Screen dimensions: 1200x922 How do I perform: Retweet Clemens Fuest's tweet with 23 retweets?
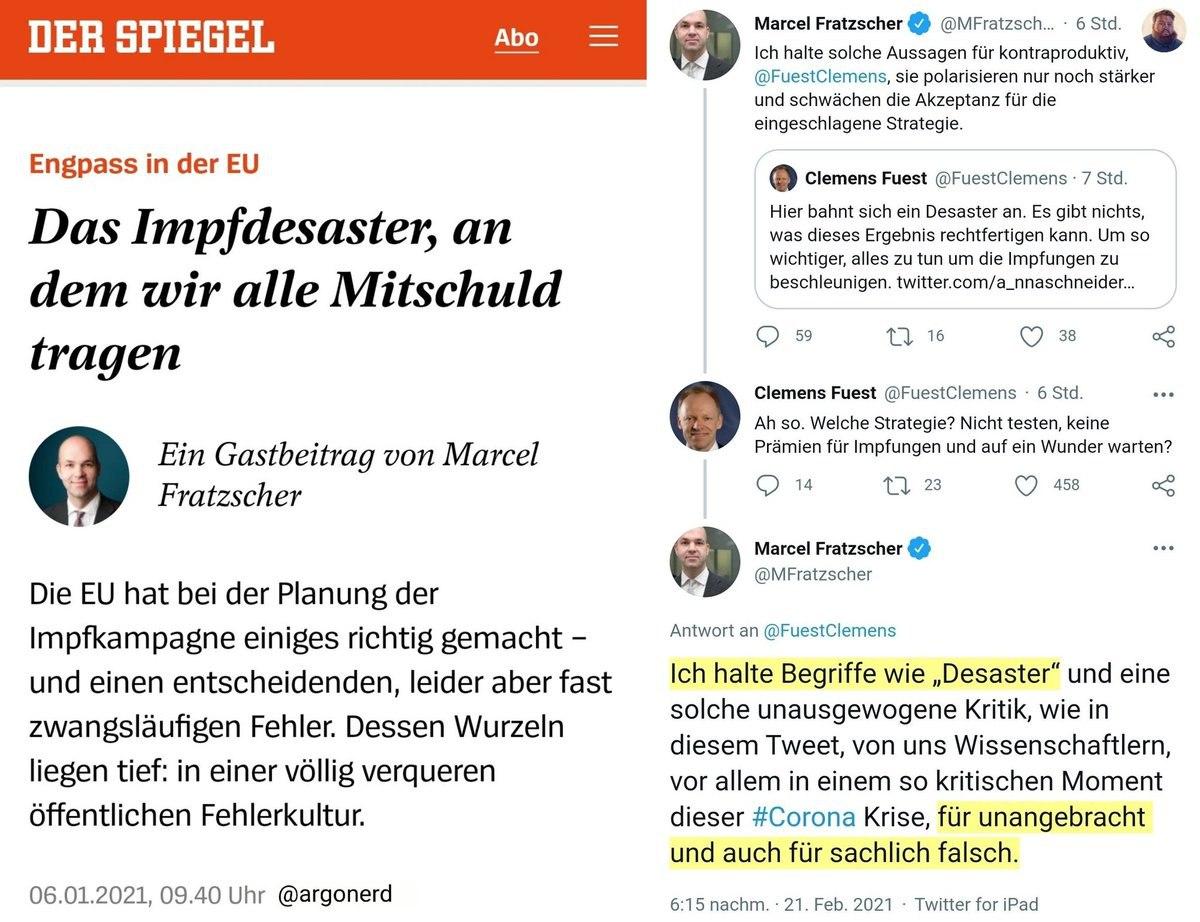click(896, 485)
